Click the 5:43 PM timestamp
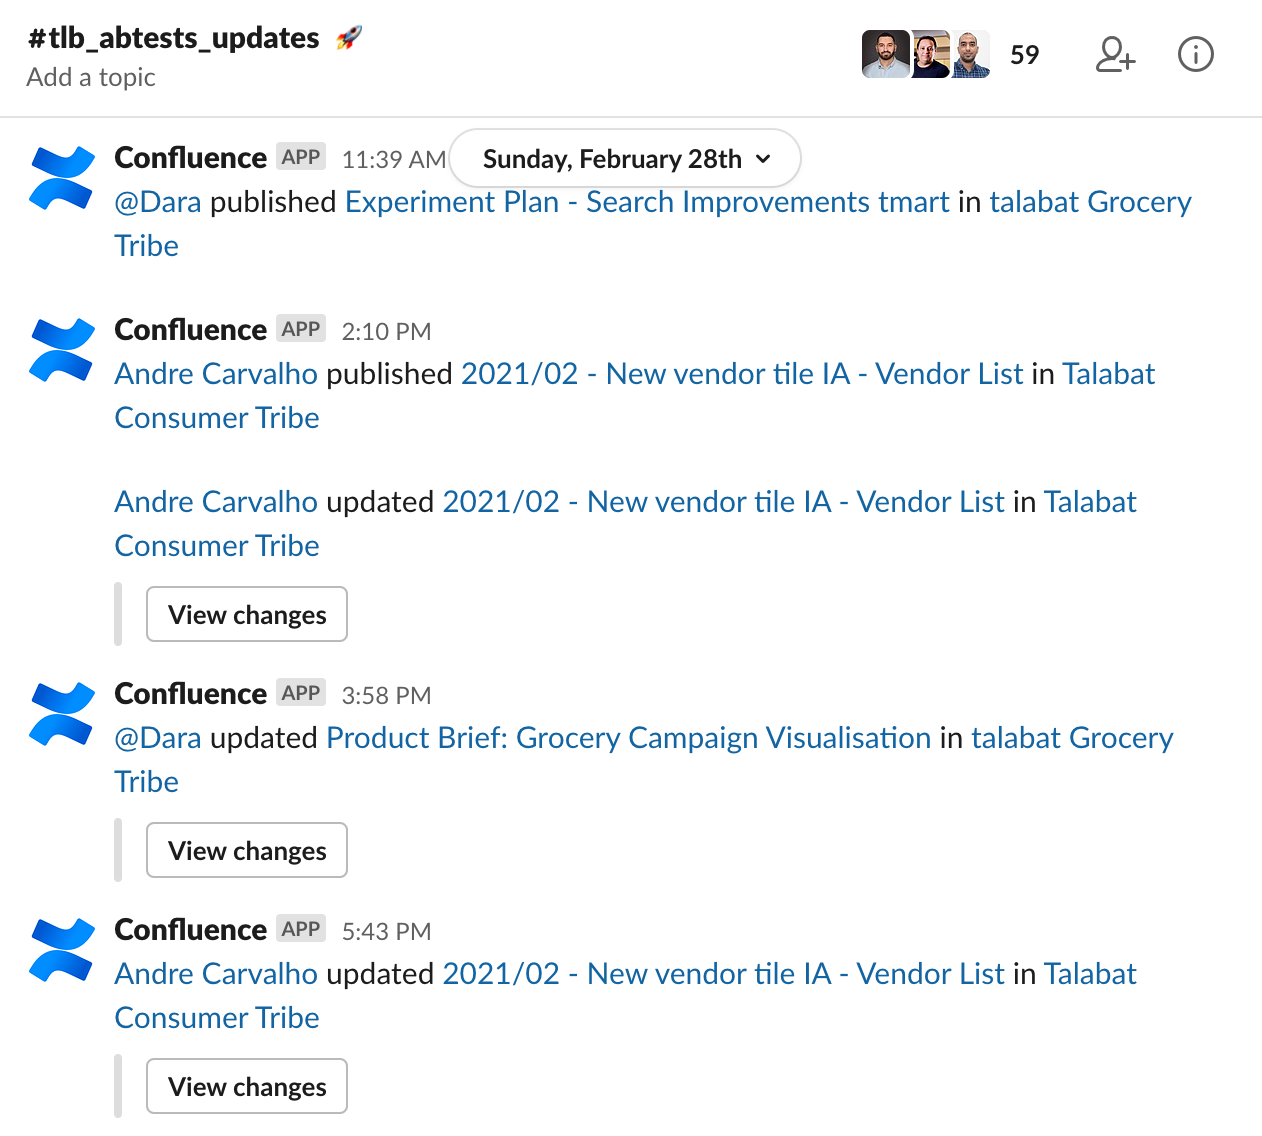This screenshot has width=1262, height=1136. [386, 932]
